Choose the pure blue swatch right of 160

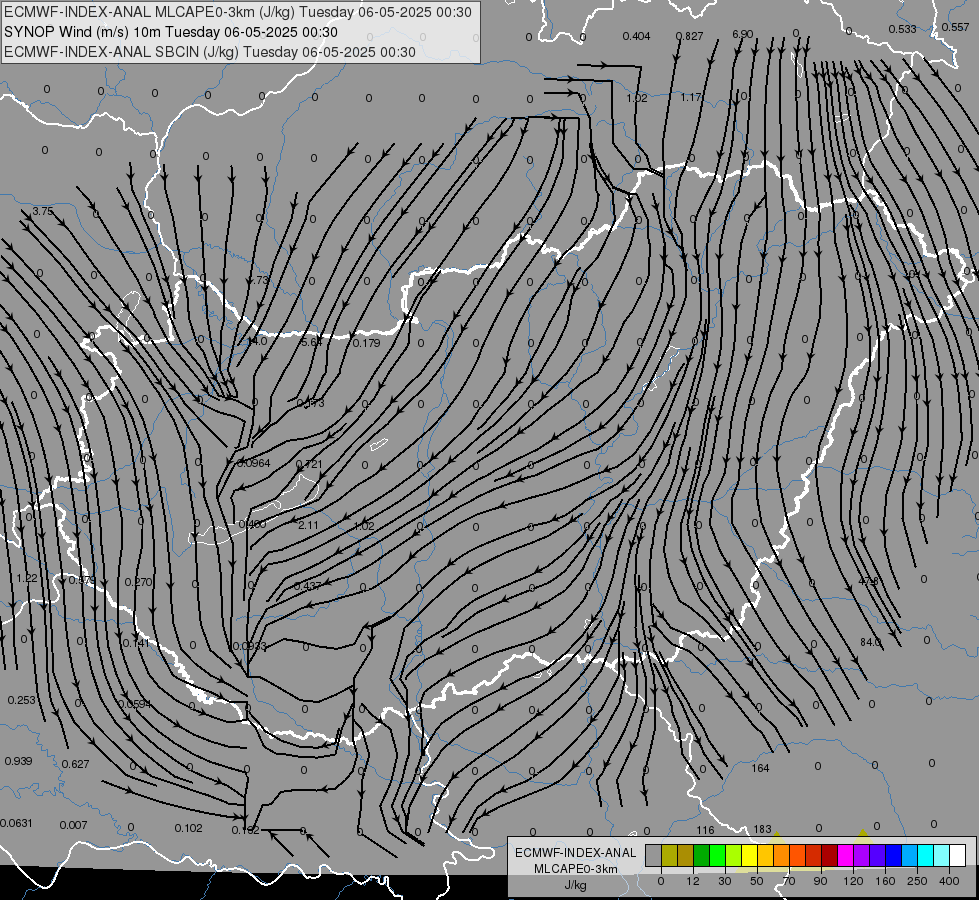click(x=894, y=855)
